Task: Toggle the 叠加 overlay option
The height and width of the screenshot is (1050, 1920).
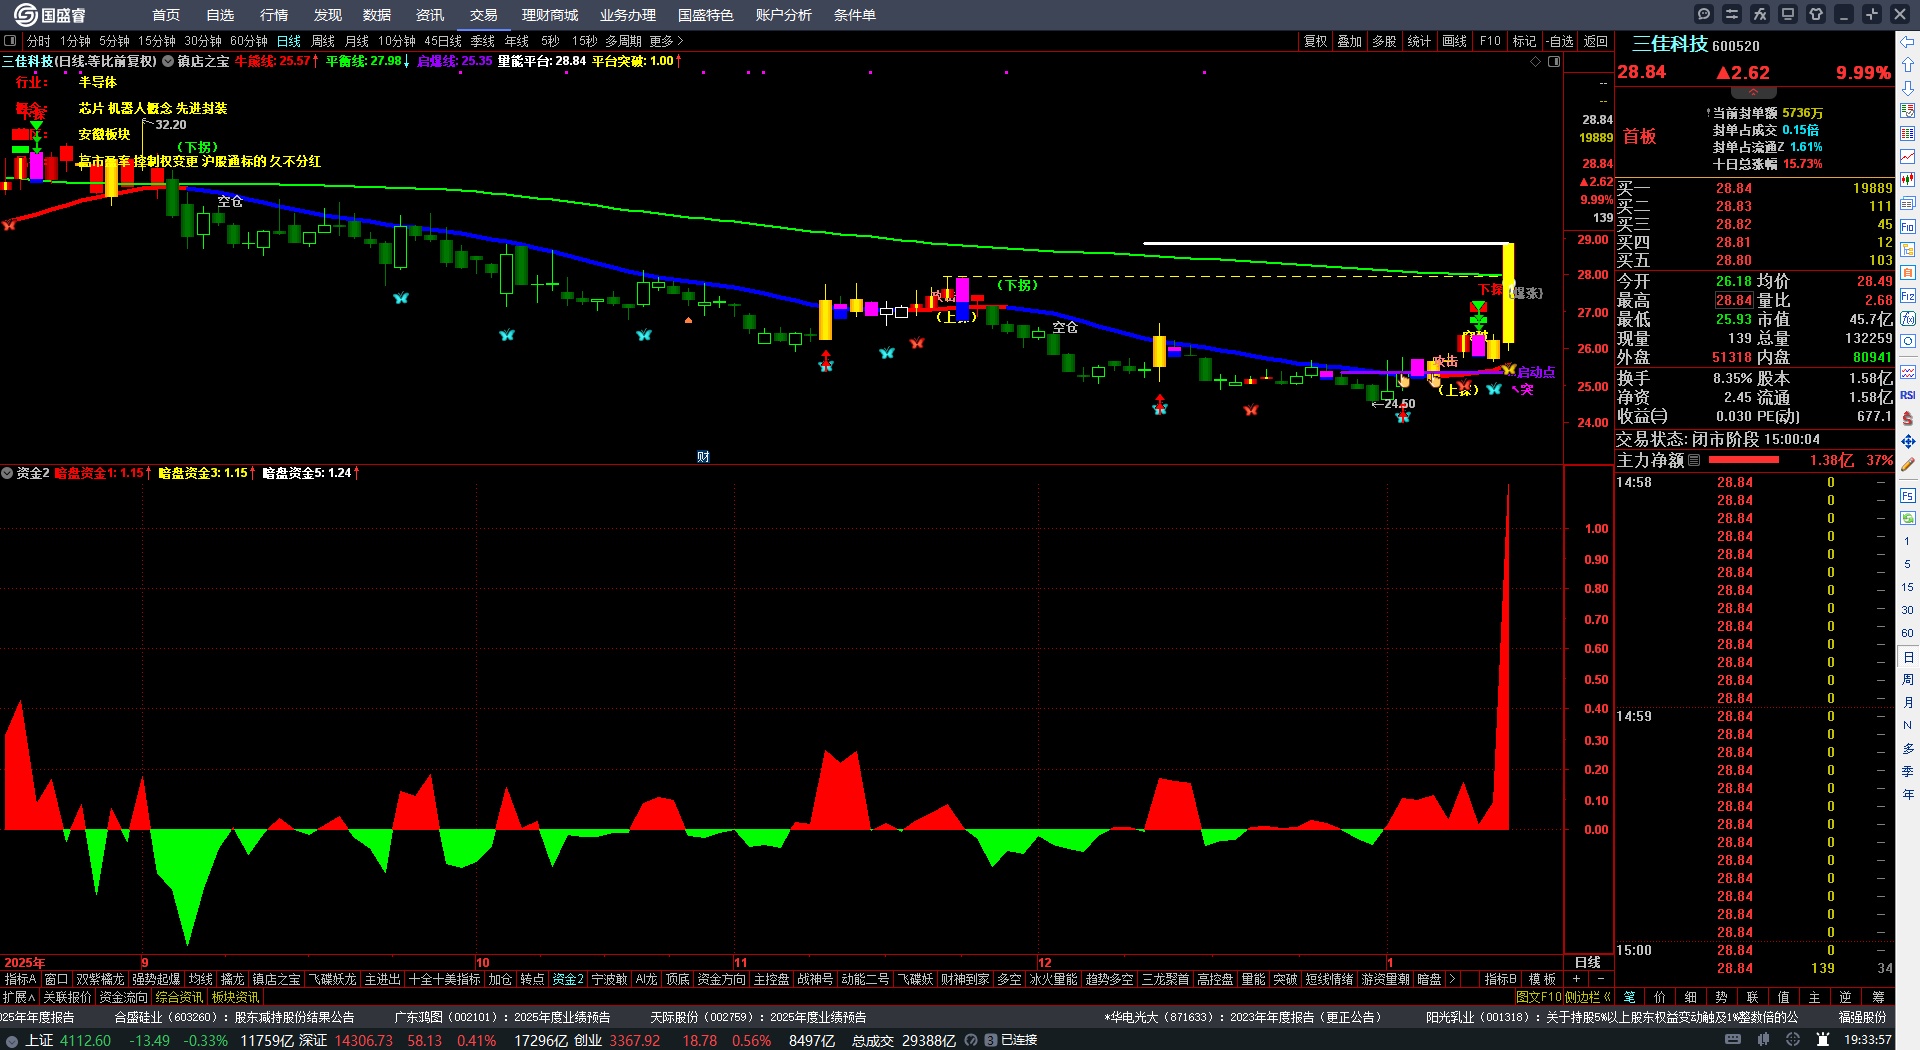Action: (x=1350, y=41)
